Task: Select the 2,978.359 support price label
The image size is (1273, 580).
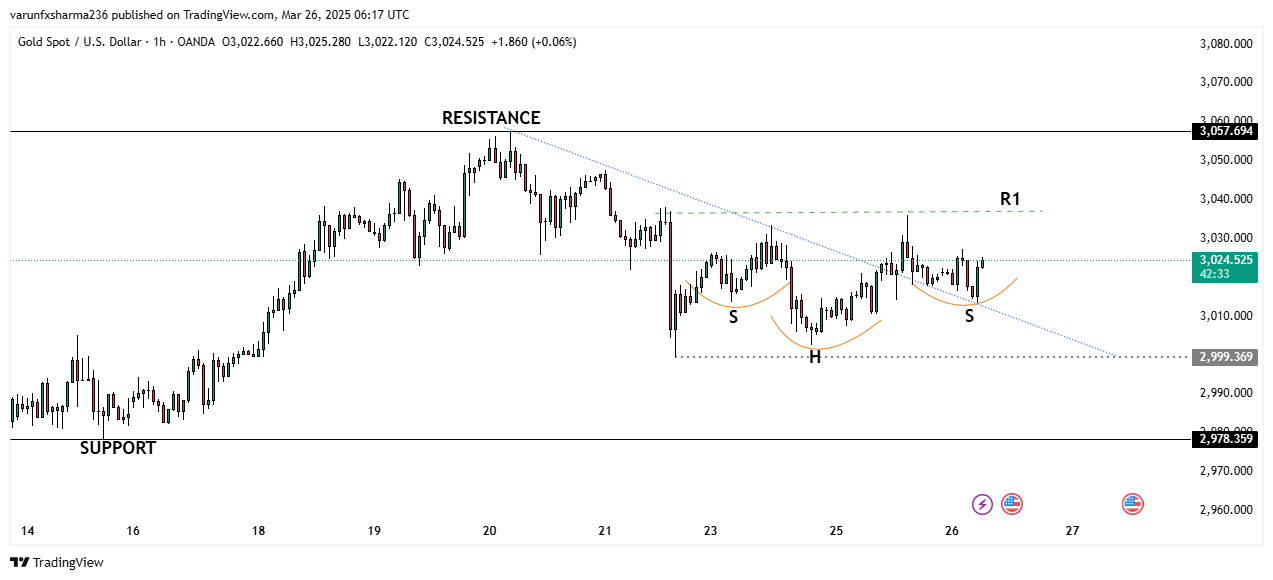Action: pos(1225,439)
